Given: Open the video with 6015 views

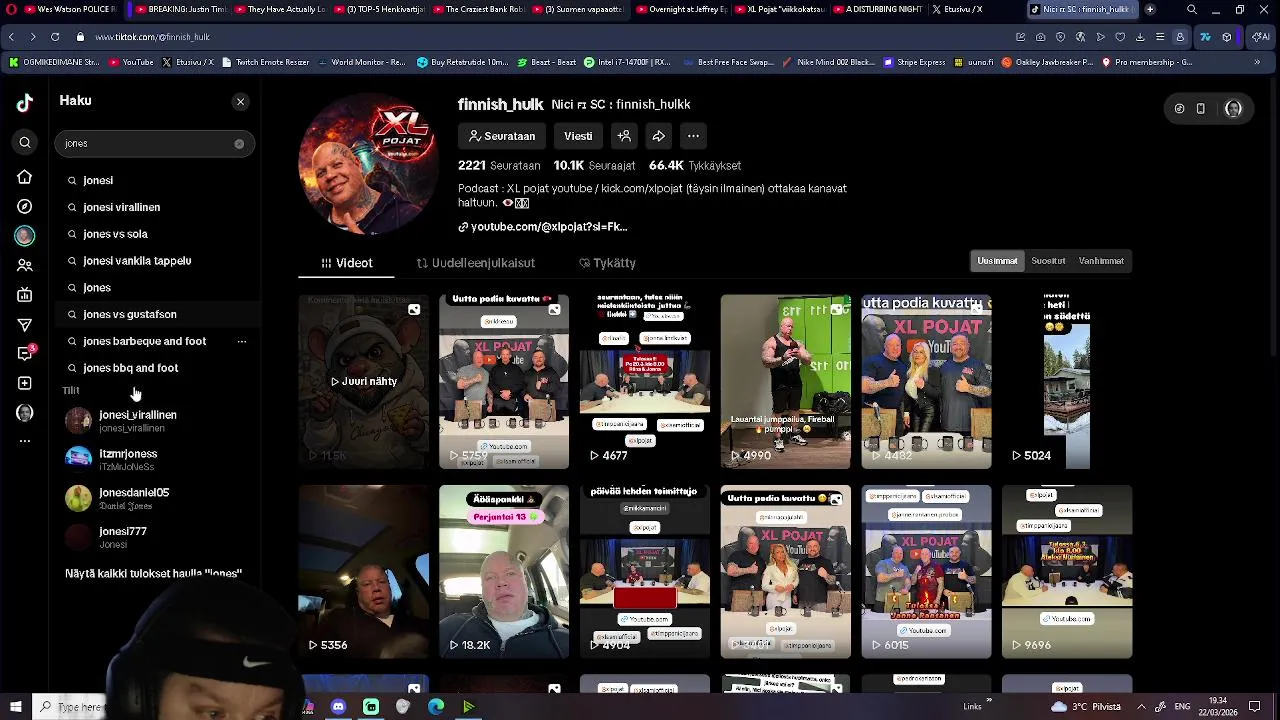Looking at the screenshot, I should point(926,572).
